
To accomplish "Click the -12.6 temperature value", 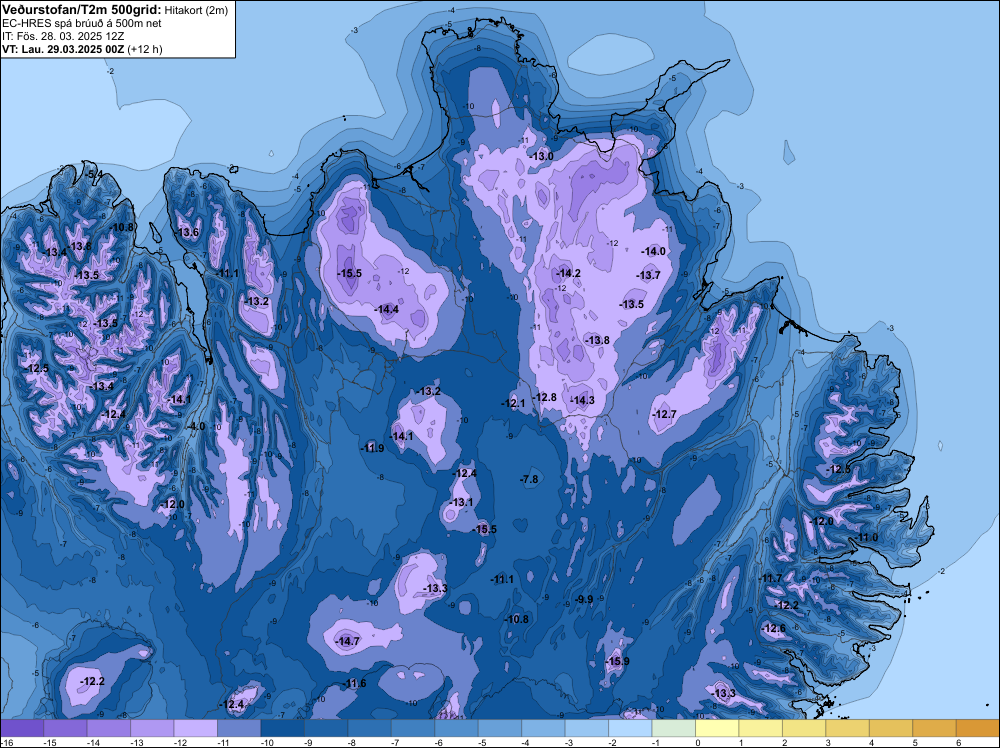I will 774,628.
